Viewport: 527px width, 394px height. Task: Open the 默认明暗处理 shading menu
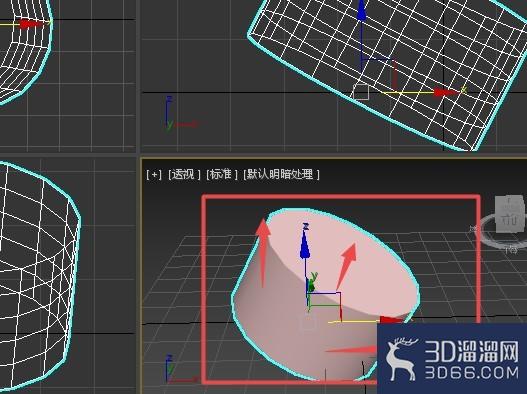coord(281,174)
